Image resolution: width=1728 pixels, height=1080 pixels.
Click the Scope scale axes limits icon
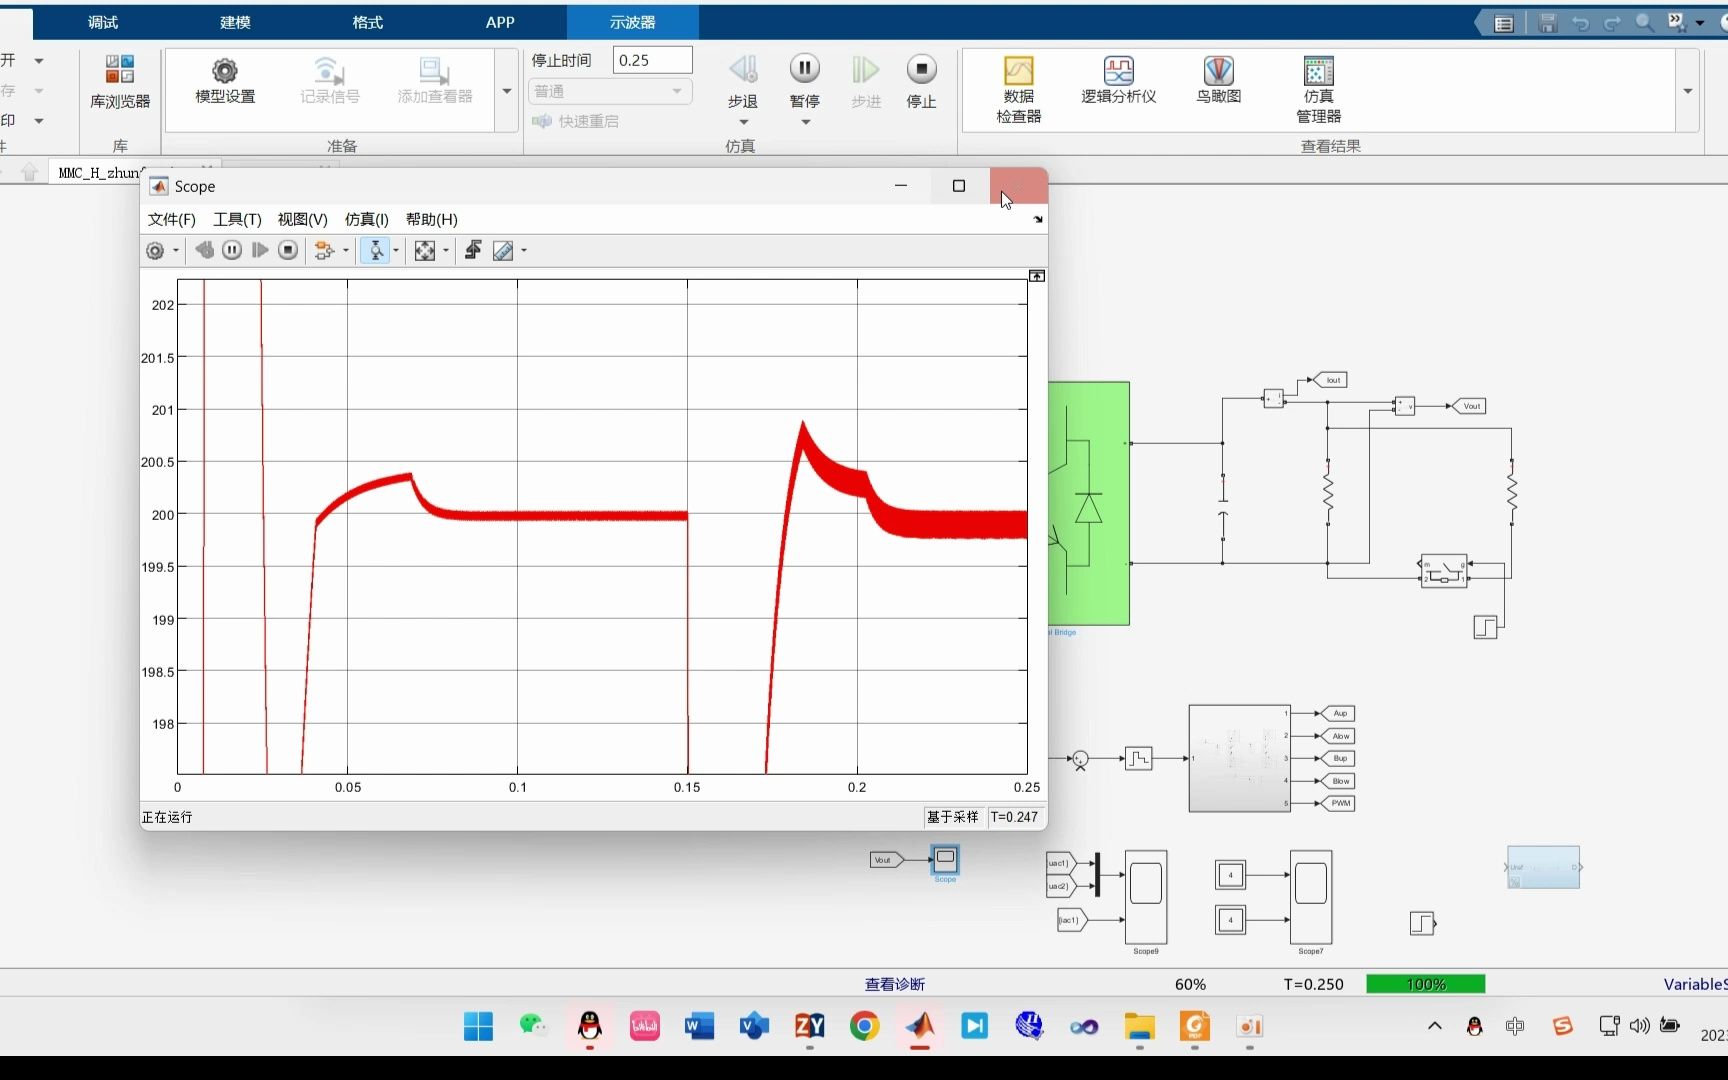[x=425, y=251]
